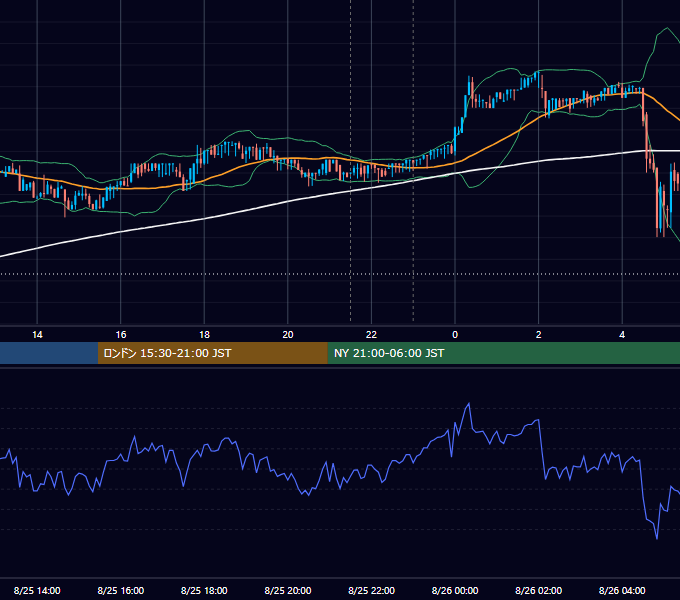Click the tall bullish candle just after hour 0
The height and width of the screenshot is (600, 680).
[x=465, y=106]
